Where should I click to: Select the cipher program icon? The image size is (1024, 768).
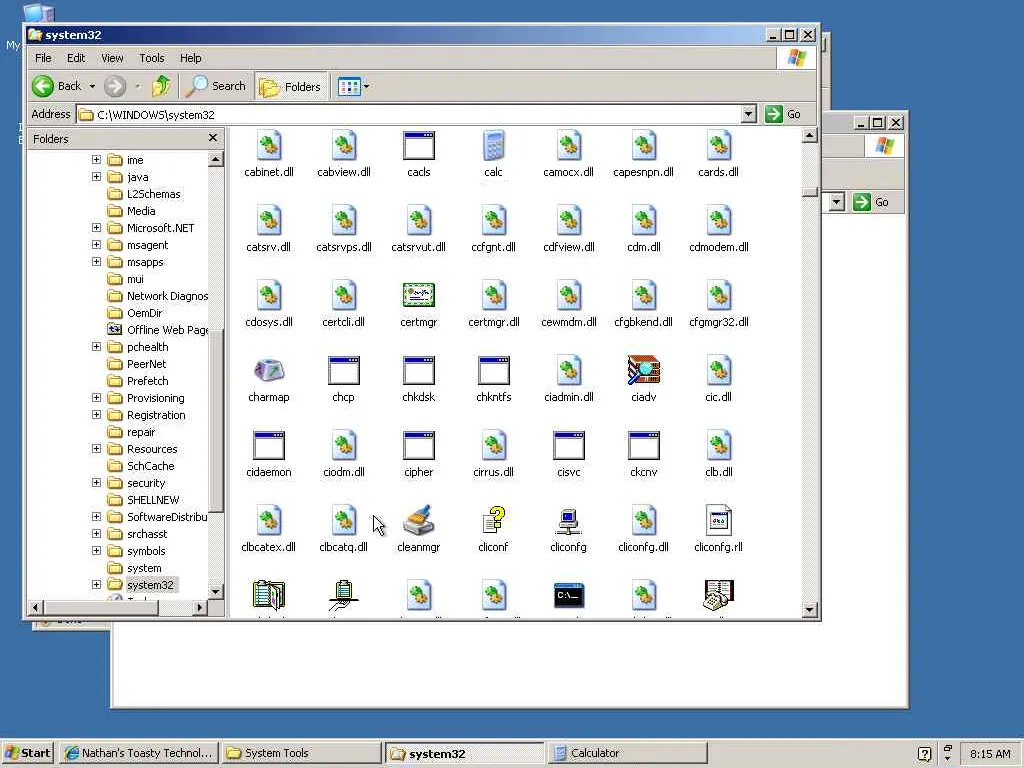419,445
